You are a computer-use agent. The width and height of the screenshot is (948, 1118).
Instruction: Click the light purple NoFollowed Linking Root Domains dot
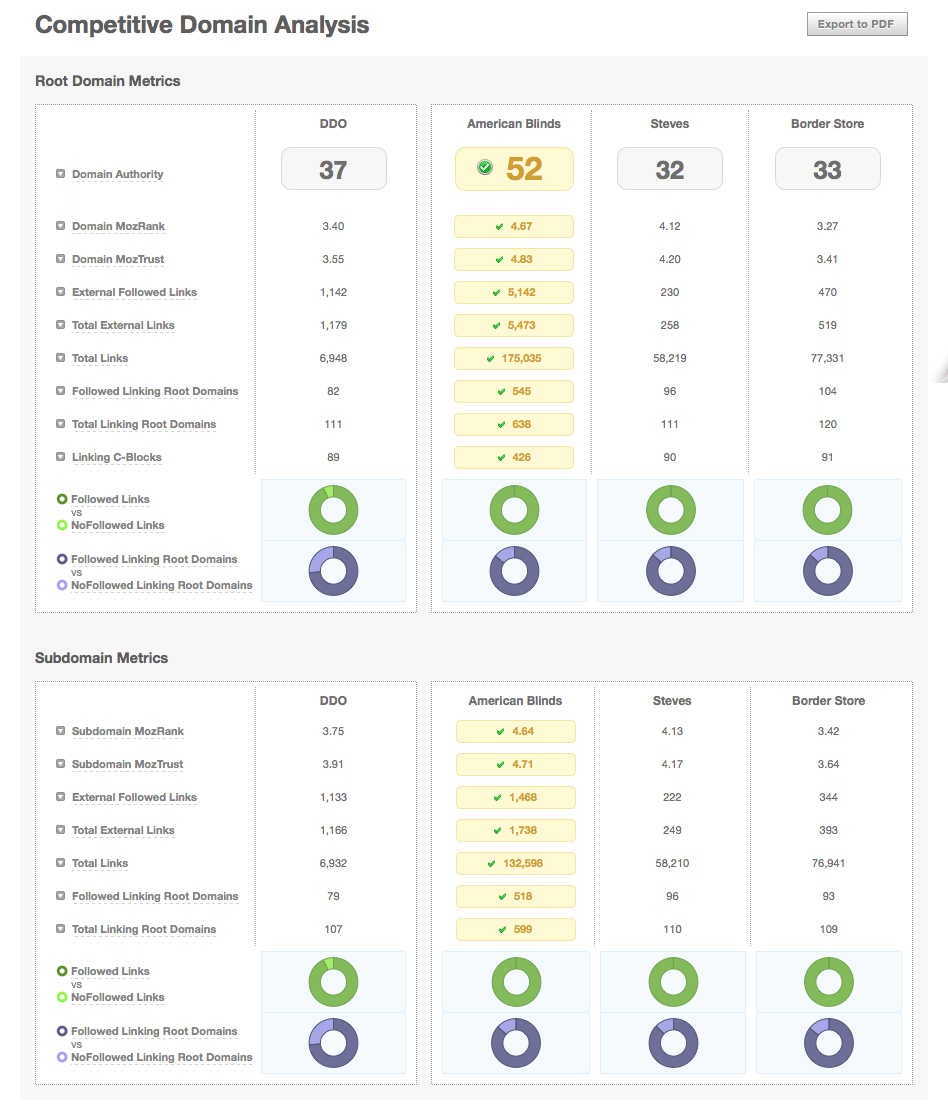61,585
